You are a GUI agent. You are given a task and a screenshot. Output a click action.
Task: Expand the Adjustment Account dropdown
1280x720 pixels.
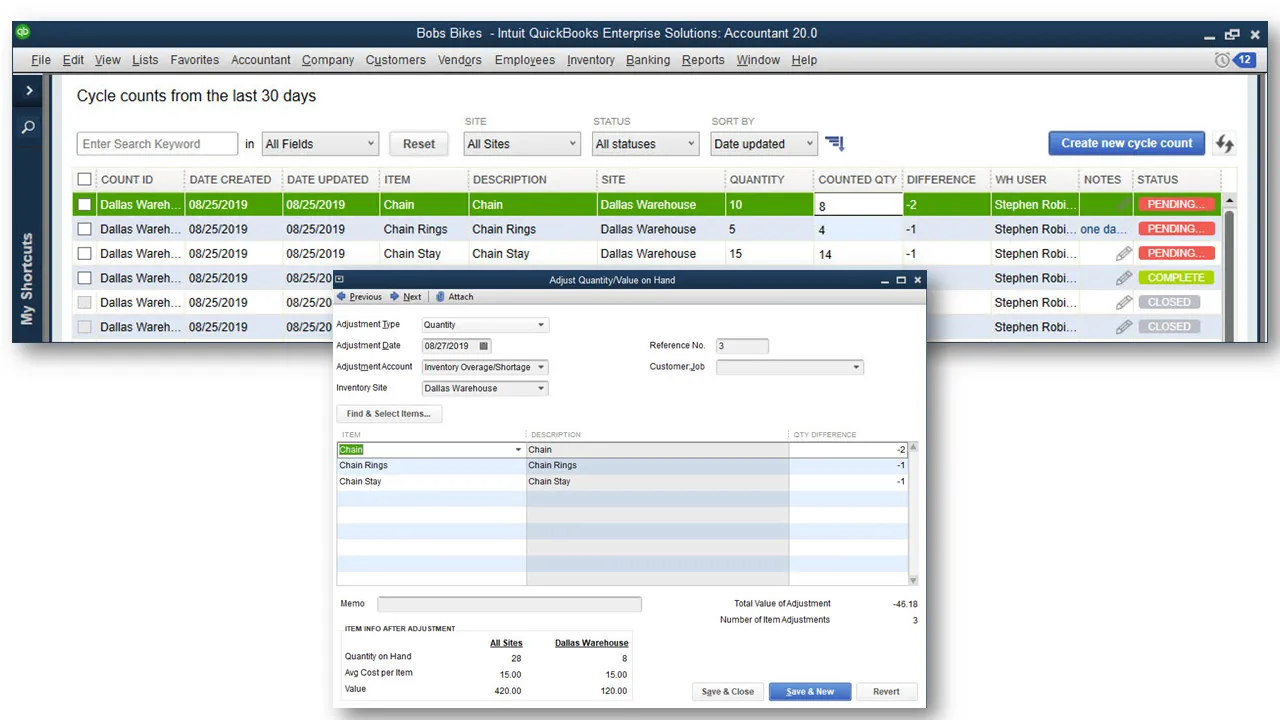[541, 367]
